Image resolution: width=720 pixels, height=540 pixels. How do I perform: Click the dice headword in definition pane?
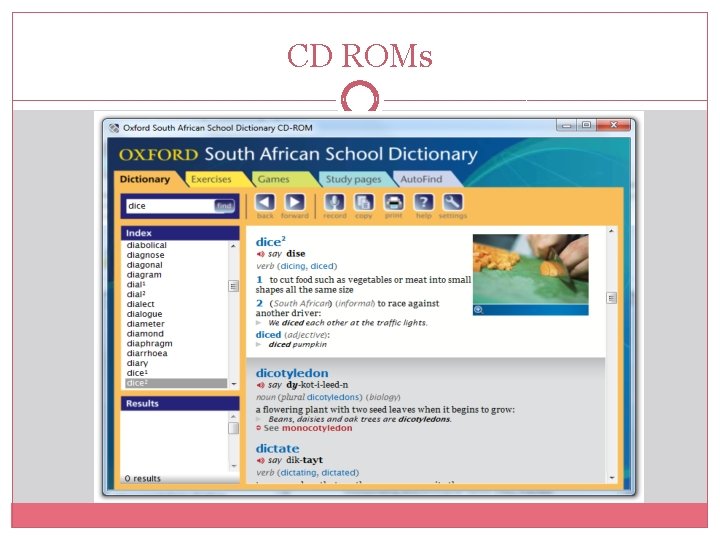[x=270, y=242]
